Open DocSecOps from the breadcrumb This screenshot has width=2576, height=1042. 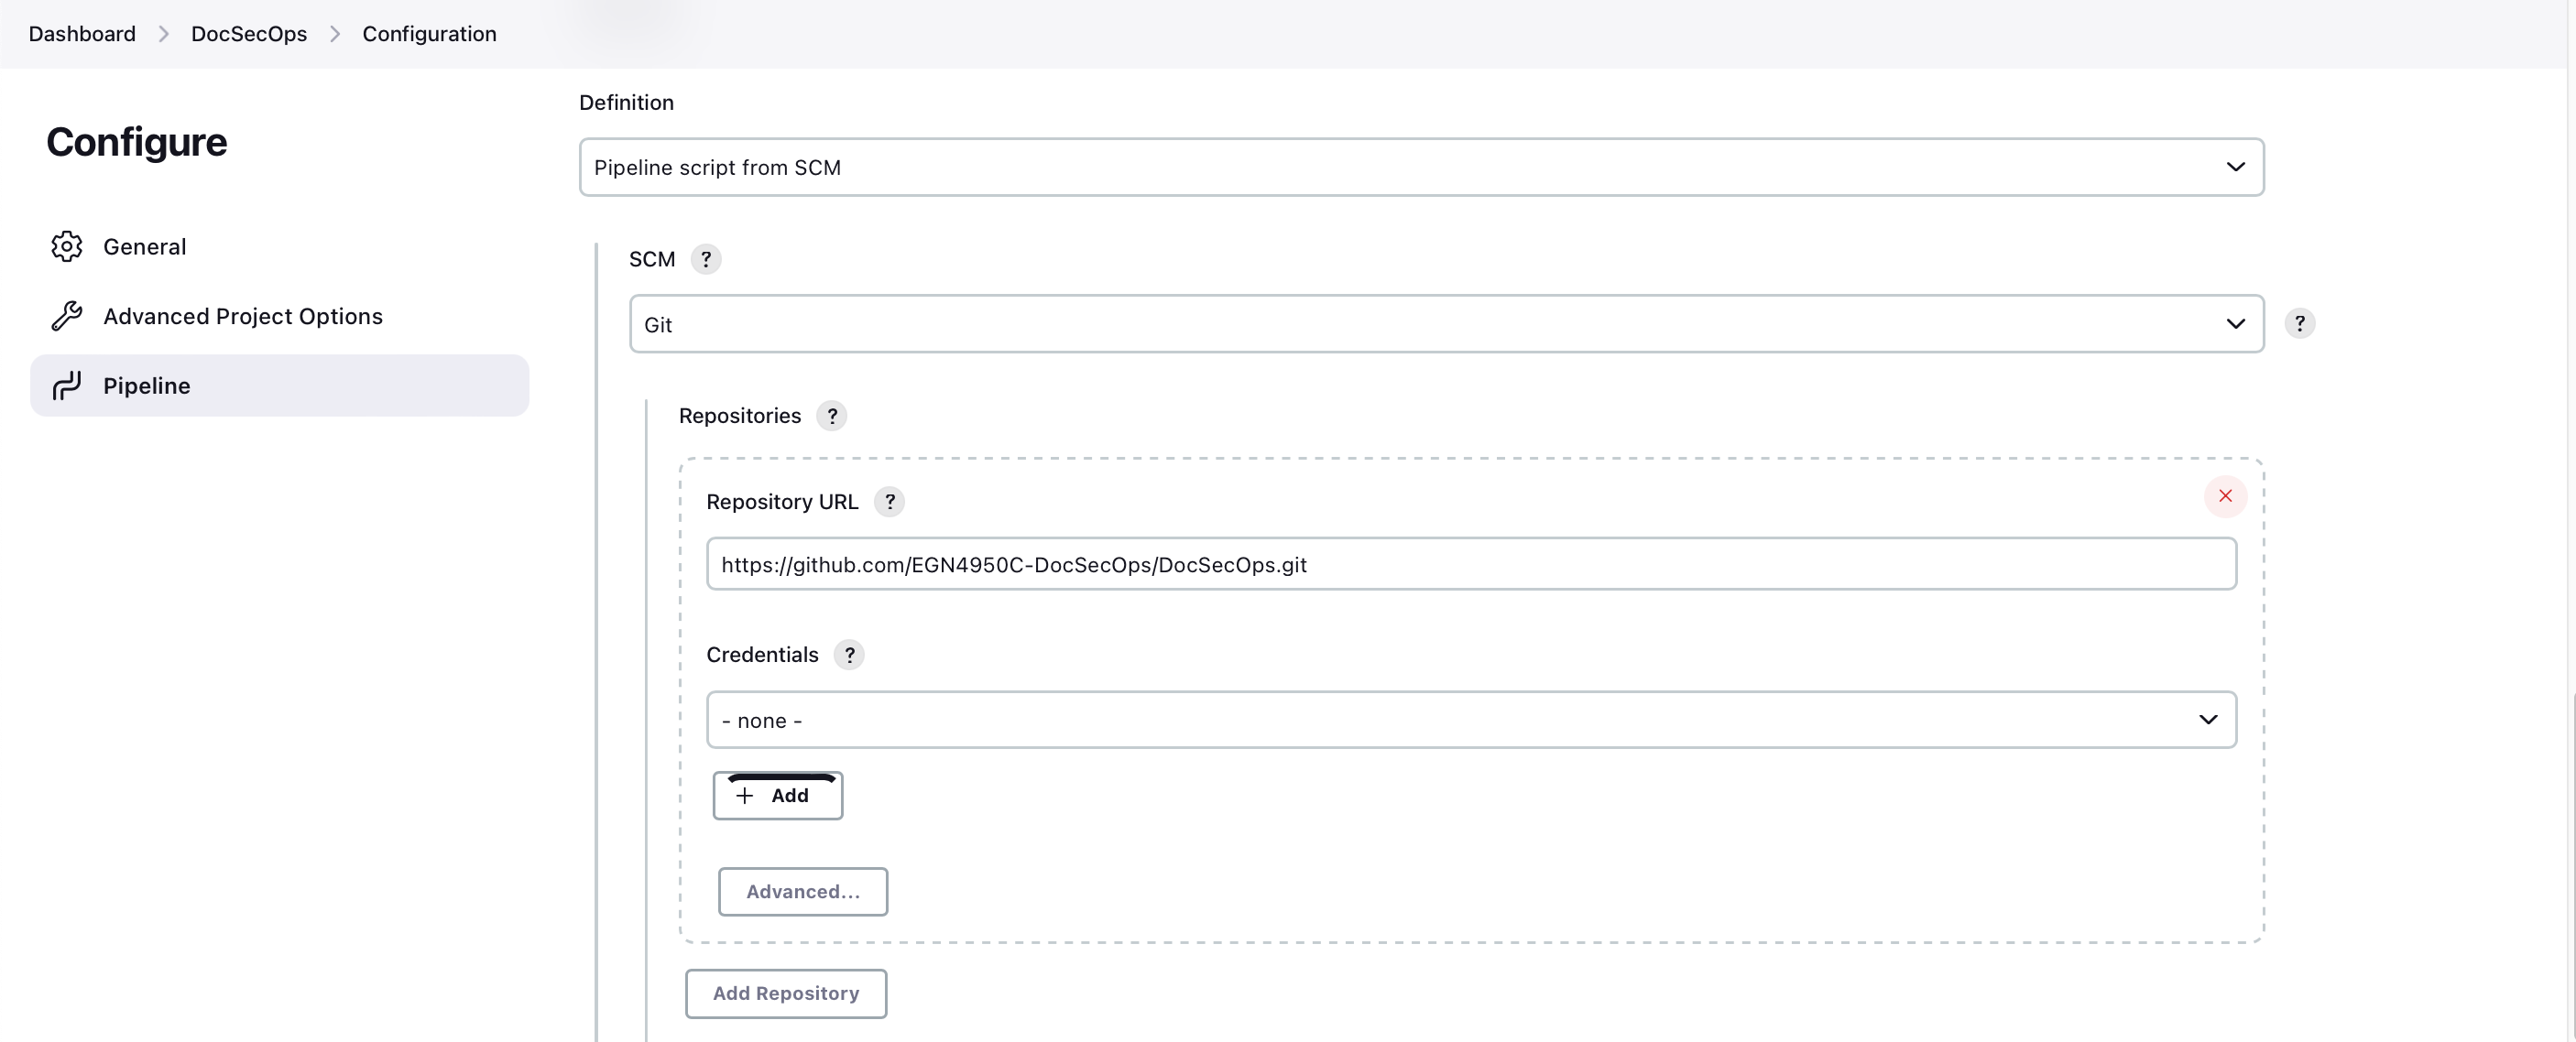(249, 33)
